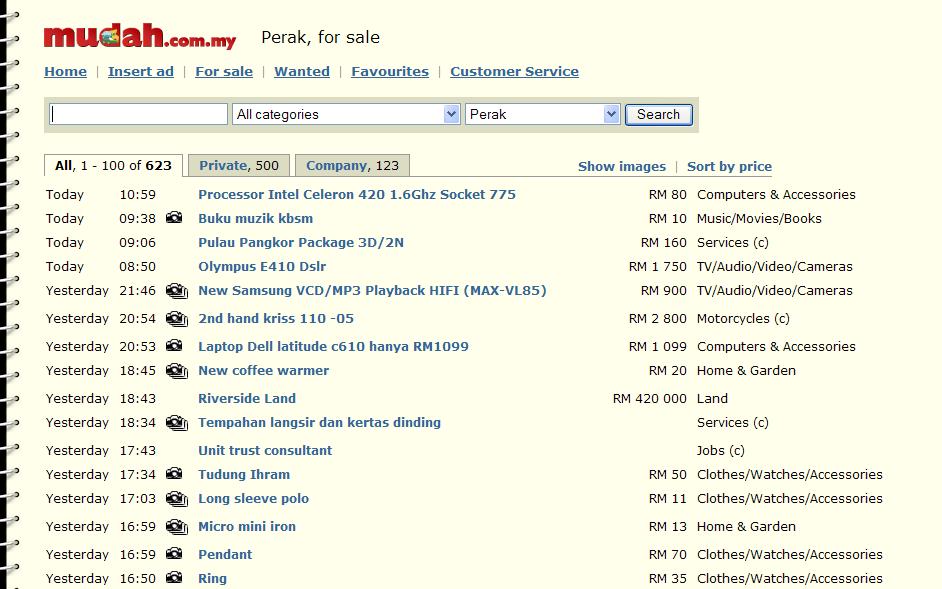
Task: Click the camera icon beside Tudung Ihram
Action: (174, 474)
